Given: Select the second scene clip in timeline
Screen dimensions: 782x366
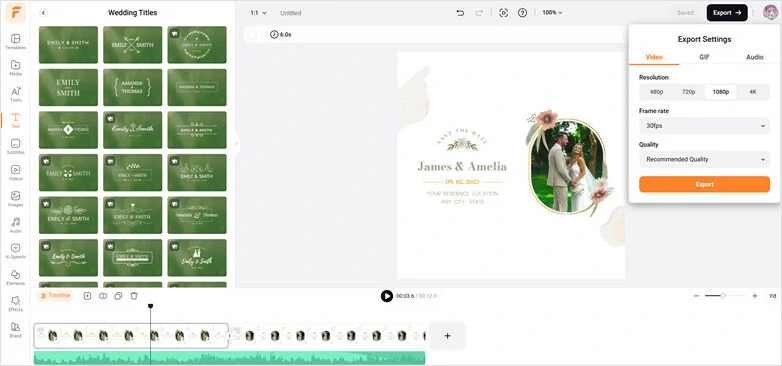Looking at the screenshot, I should [328, 336].
